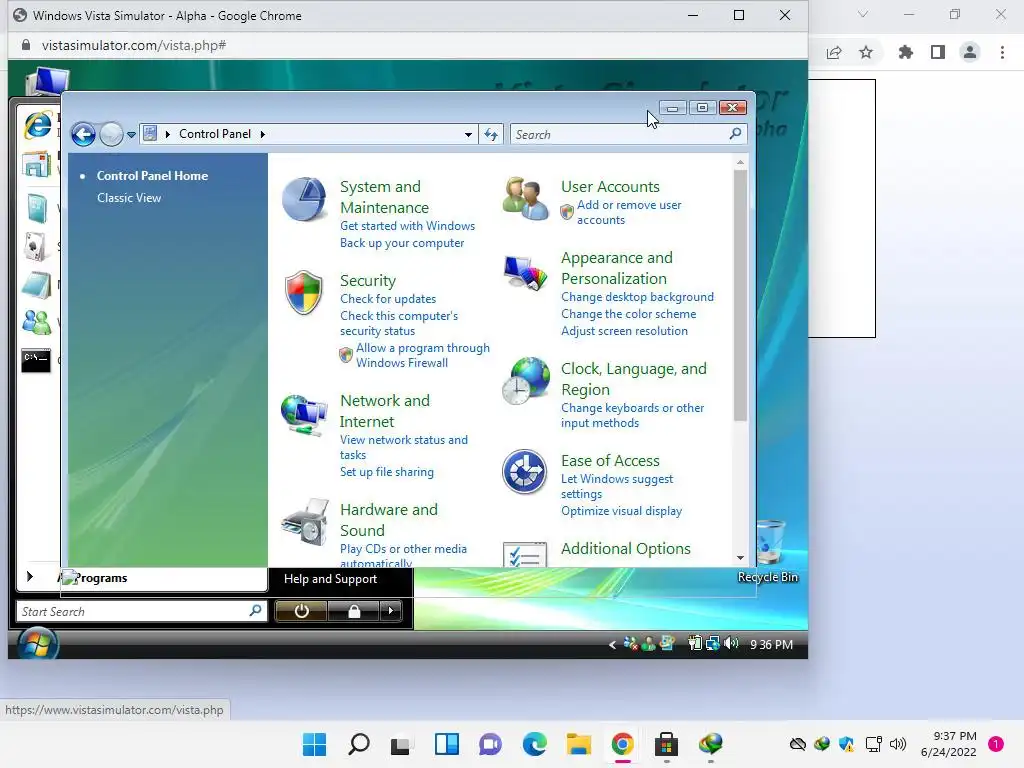Click the Network and Internet globe icon
1024x768 pixels.
pos(304,414)
